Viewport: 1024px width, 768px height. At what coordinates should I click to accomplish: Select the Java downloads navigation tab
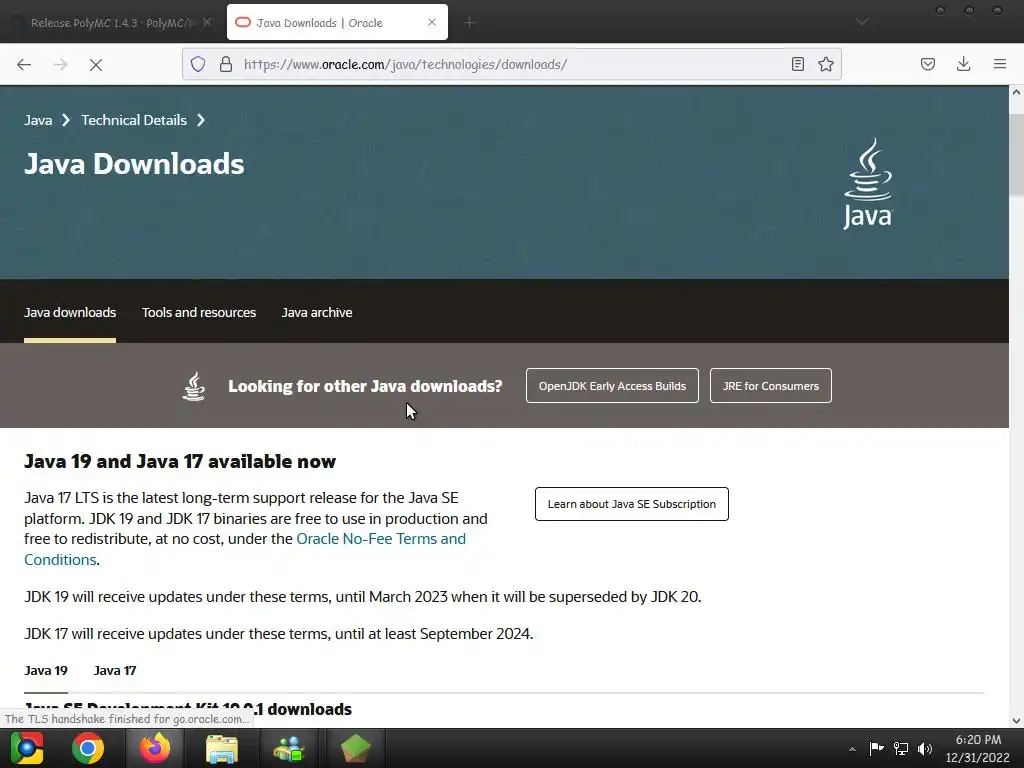point(70,312)
